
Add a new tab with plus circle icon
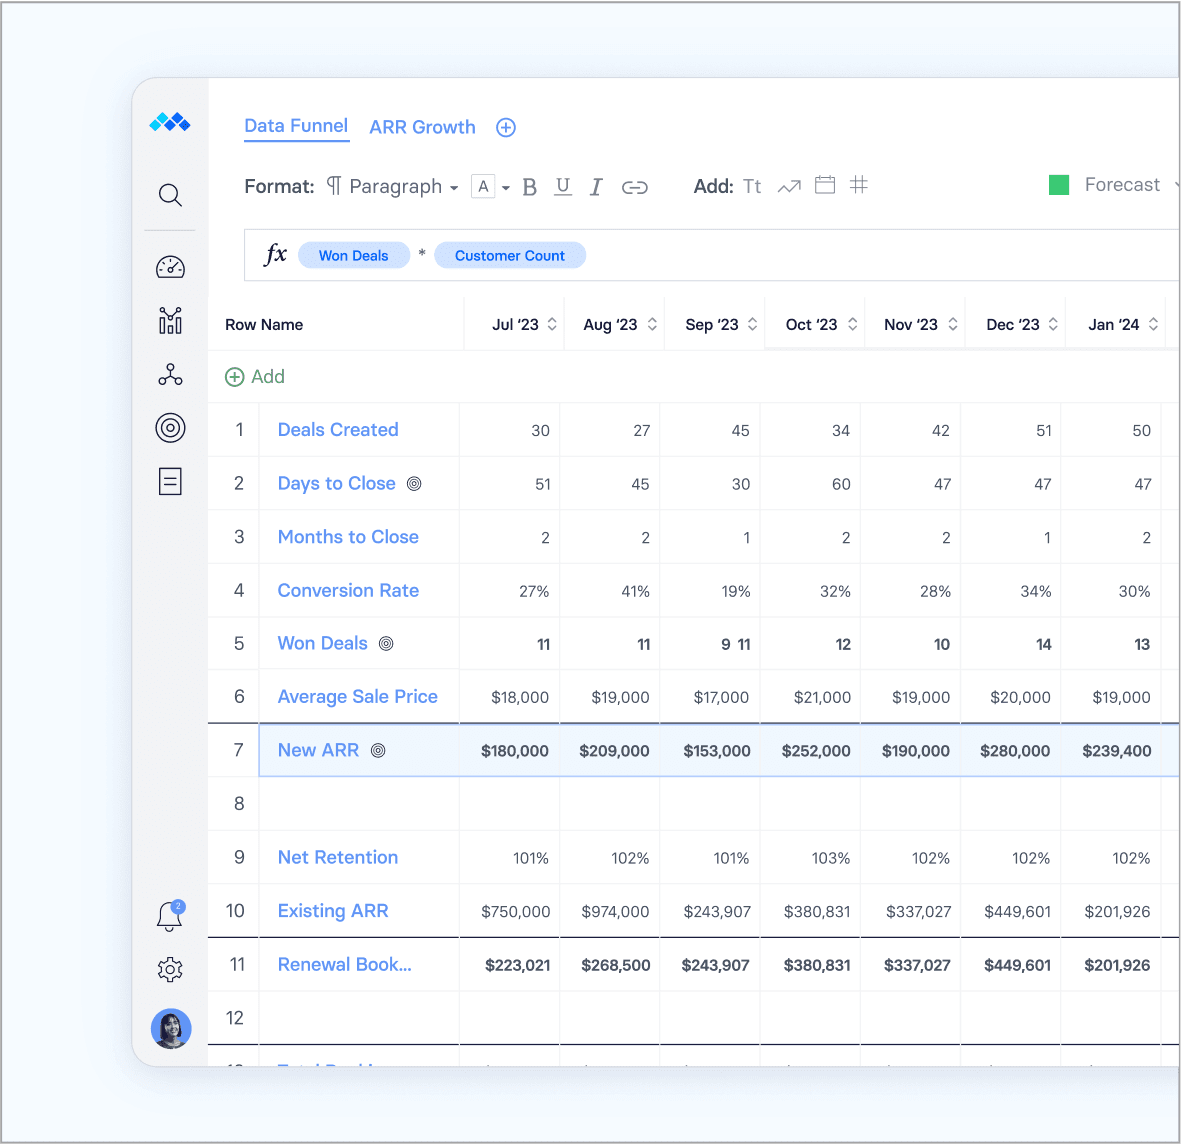(x=506, y=127)
